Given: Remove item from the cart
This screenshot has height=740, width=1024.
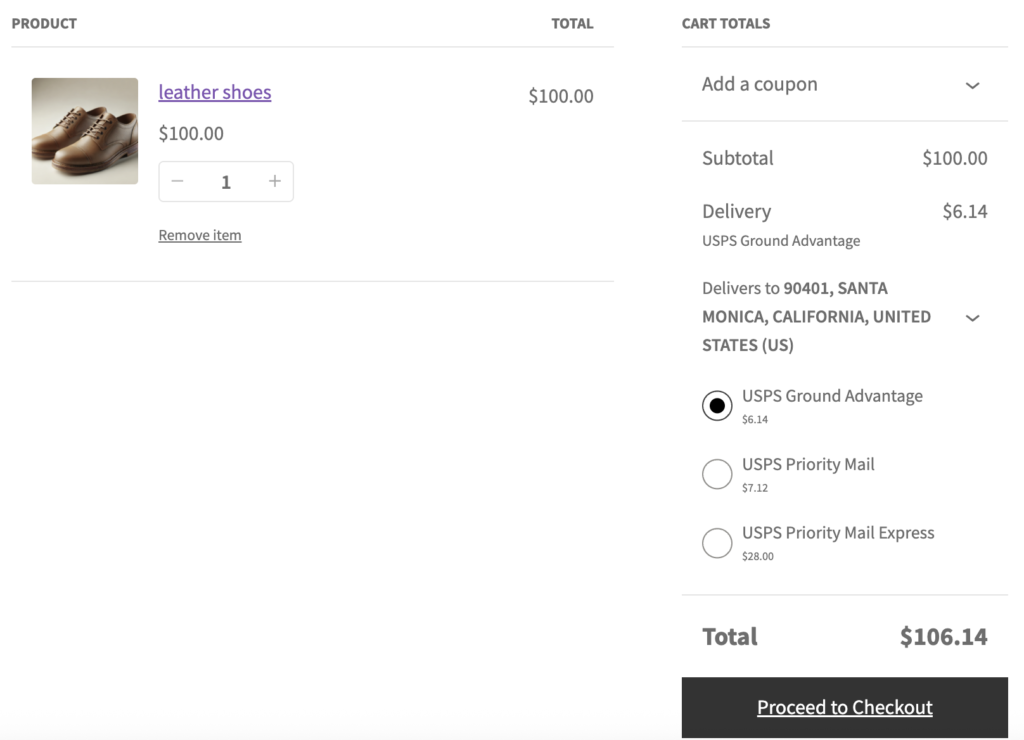Looking at the screenshot, I should (200, 235).
